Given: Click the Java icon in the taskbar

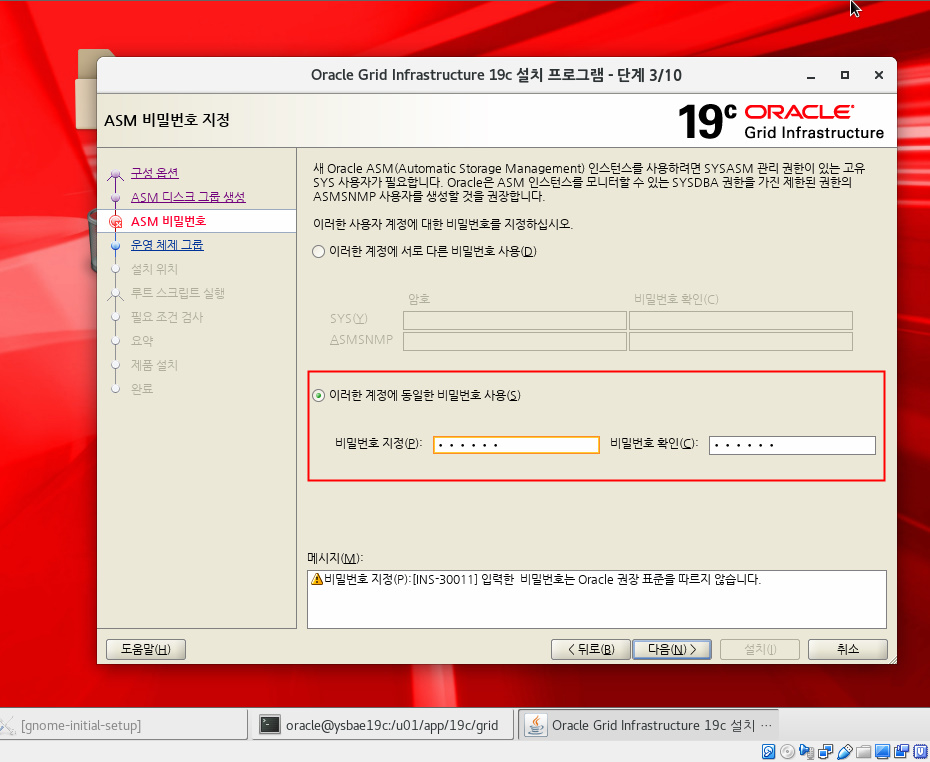Looking at the screenshot, I should pos(536,725).
